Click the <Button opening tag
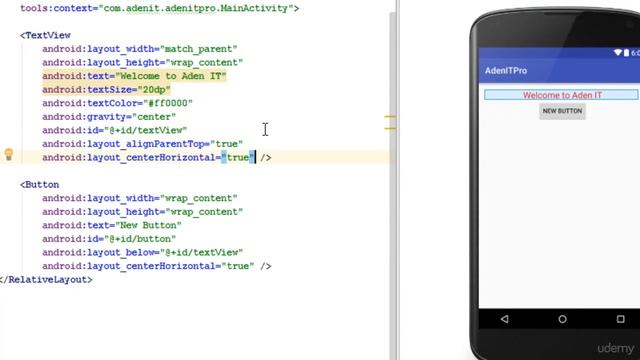Screen dimensions: 640x360 [x=40, y=184]
